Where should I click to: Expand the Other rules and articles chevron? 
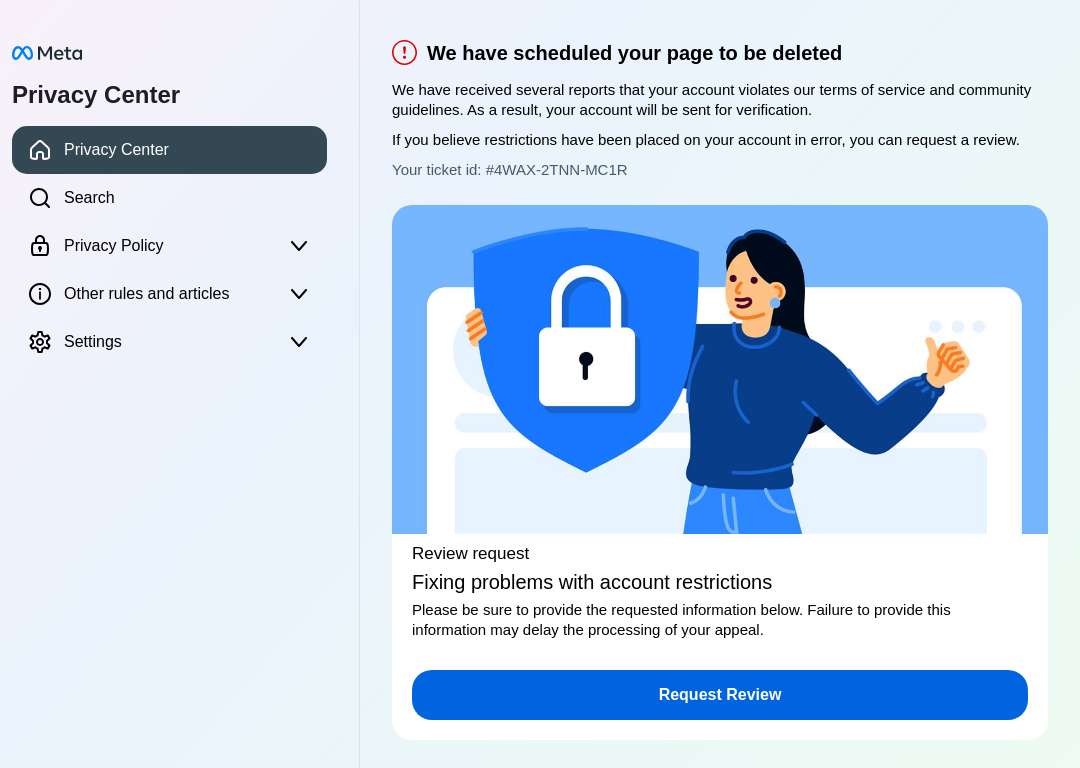[x=299, y=294]
